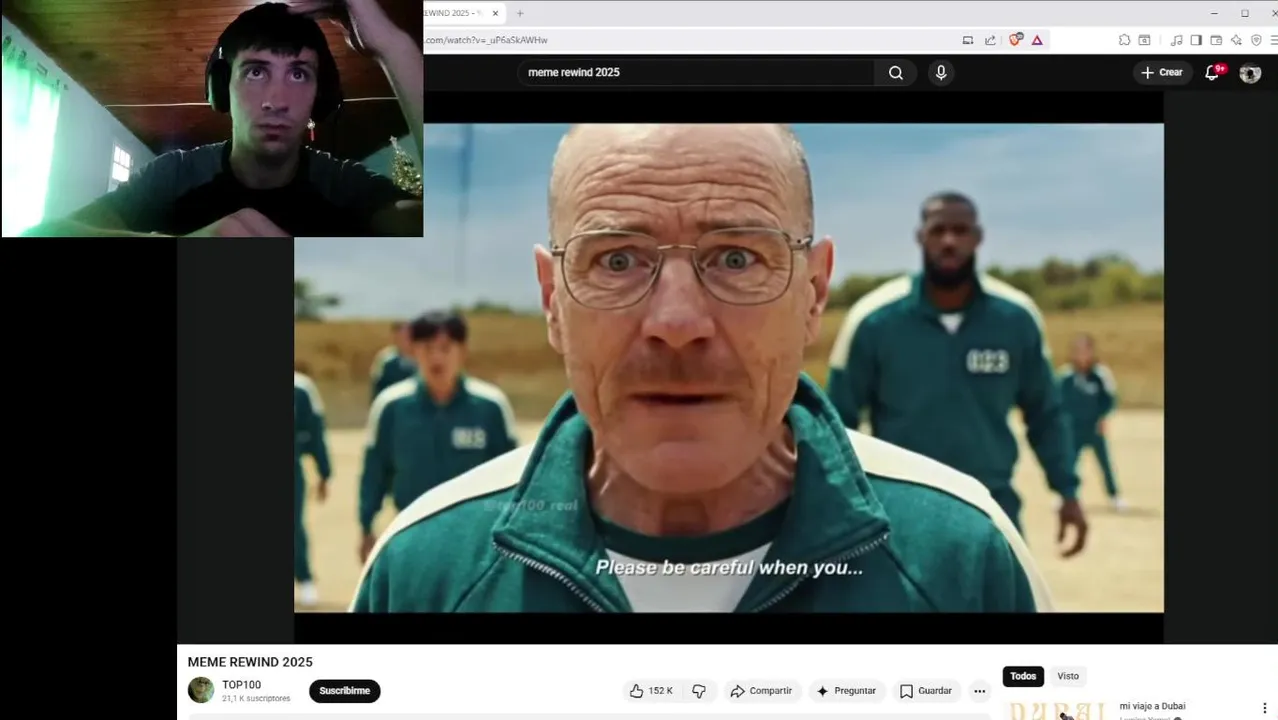The width and height of the screenshot is (1278, 720).
Task: Open the browser playlist music note icon
Action: 1176,40
